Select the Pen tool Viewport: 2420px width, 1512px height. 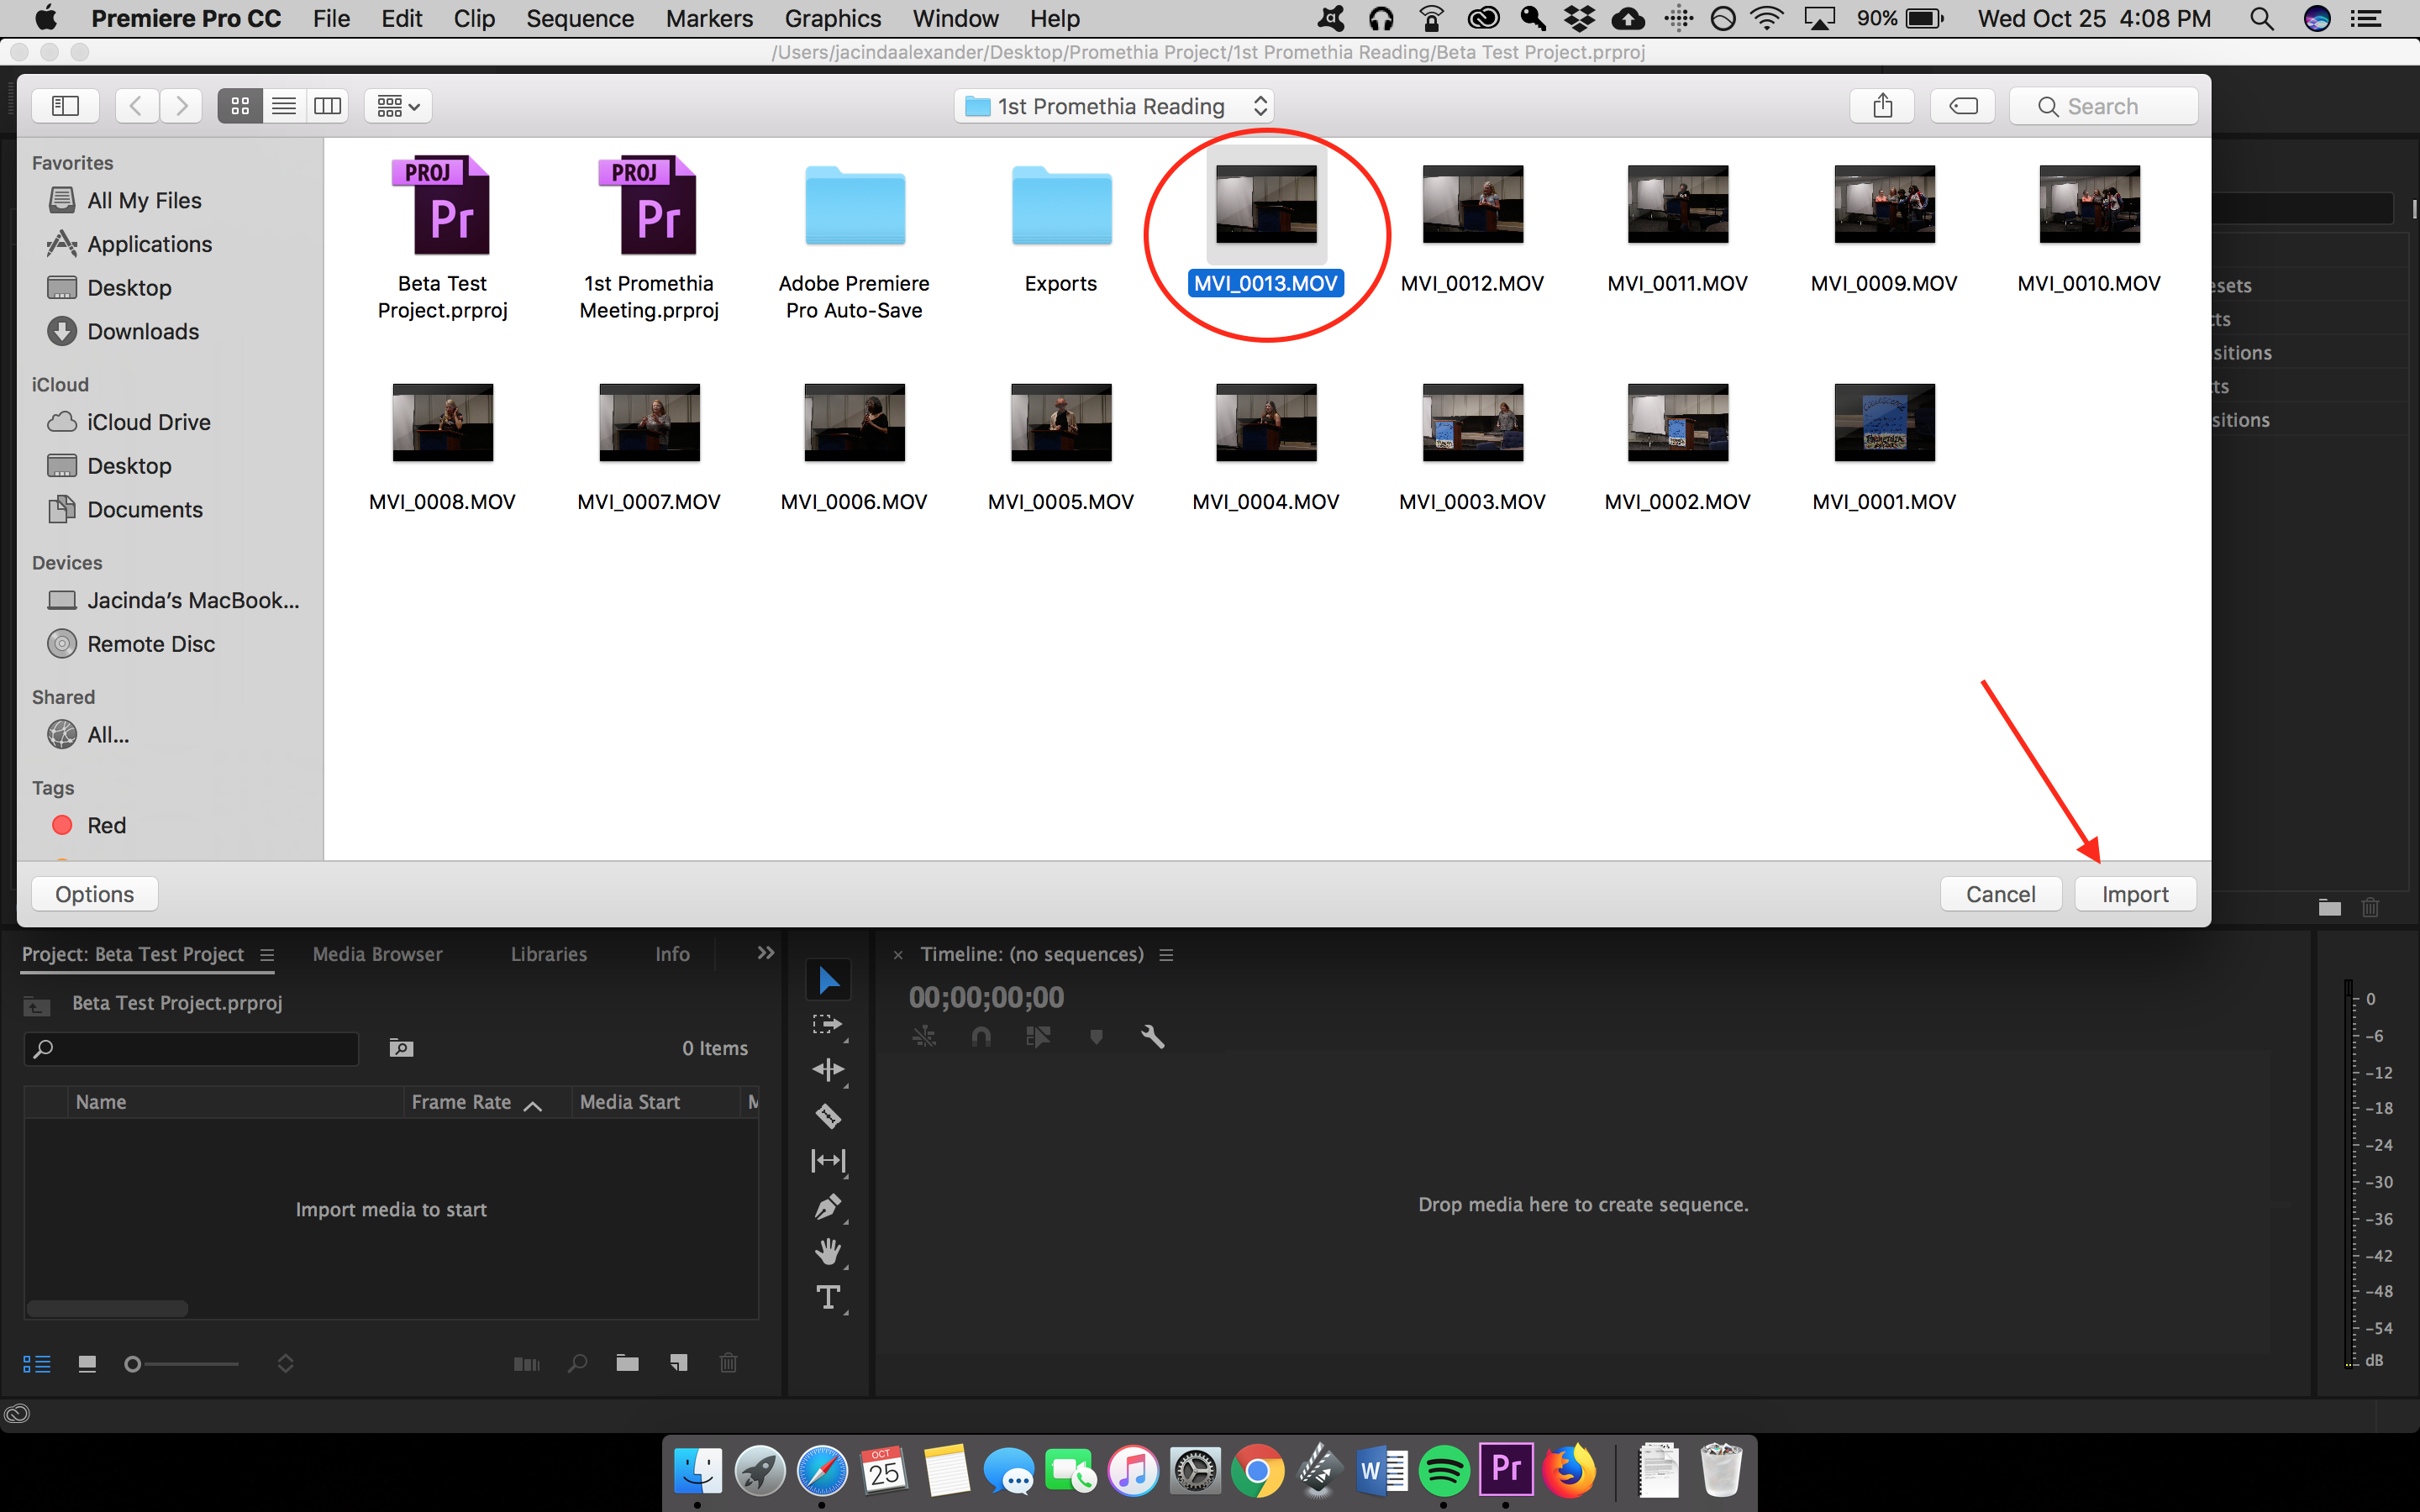828,1207
